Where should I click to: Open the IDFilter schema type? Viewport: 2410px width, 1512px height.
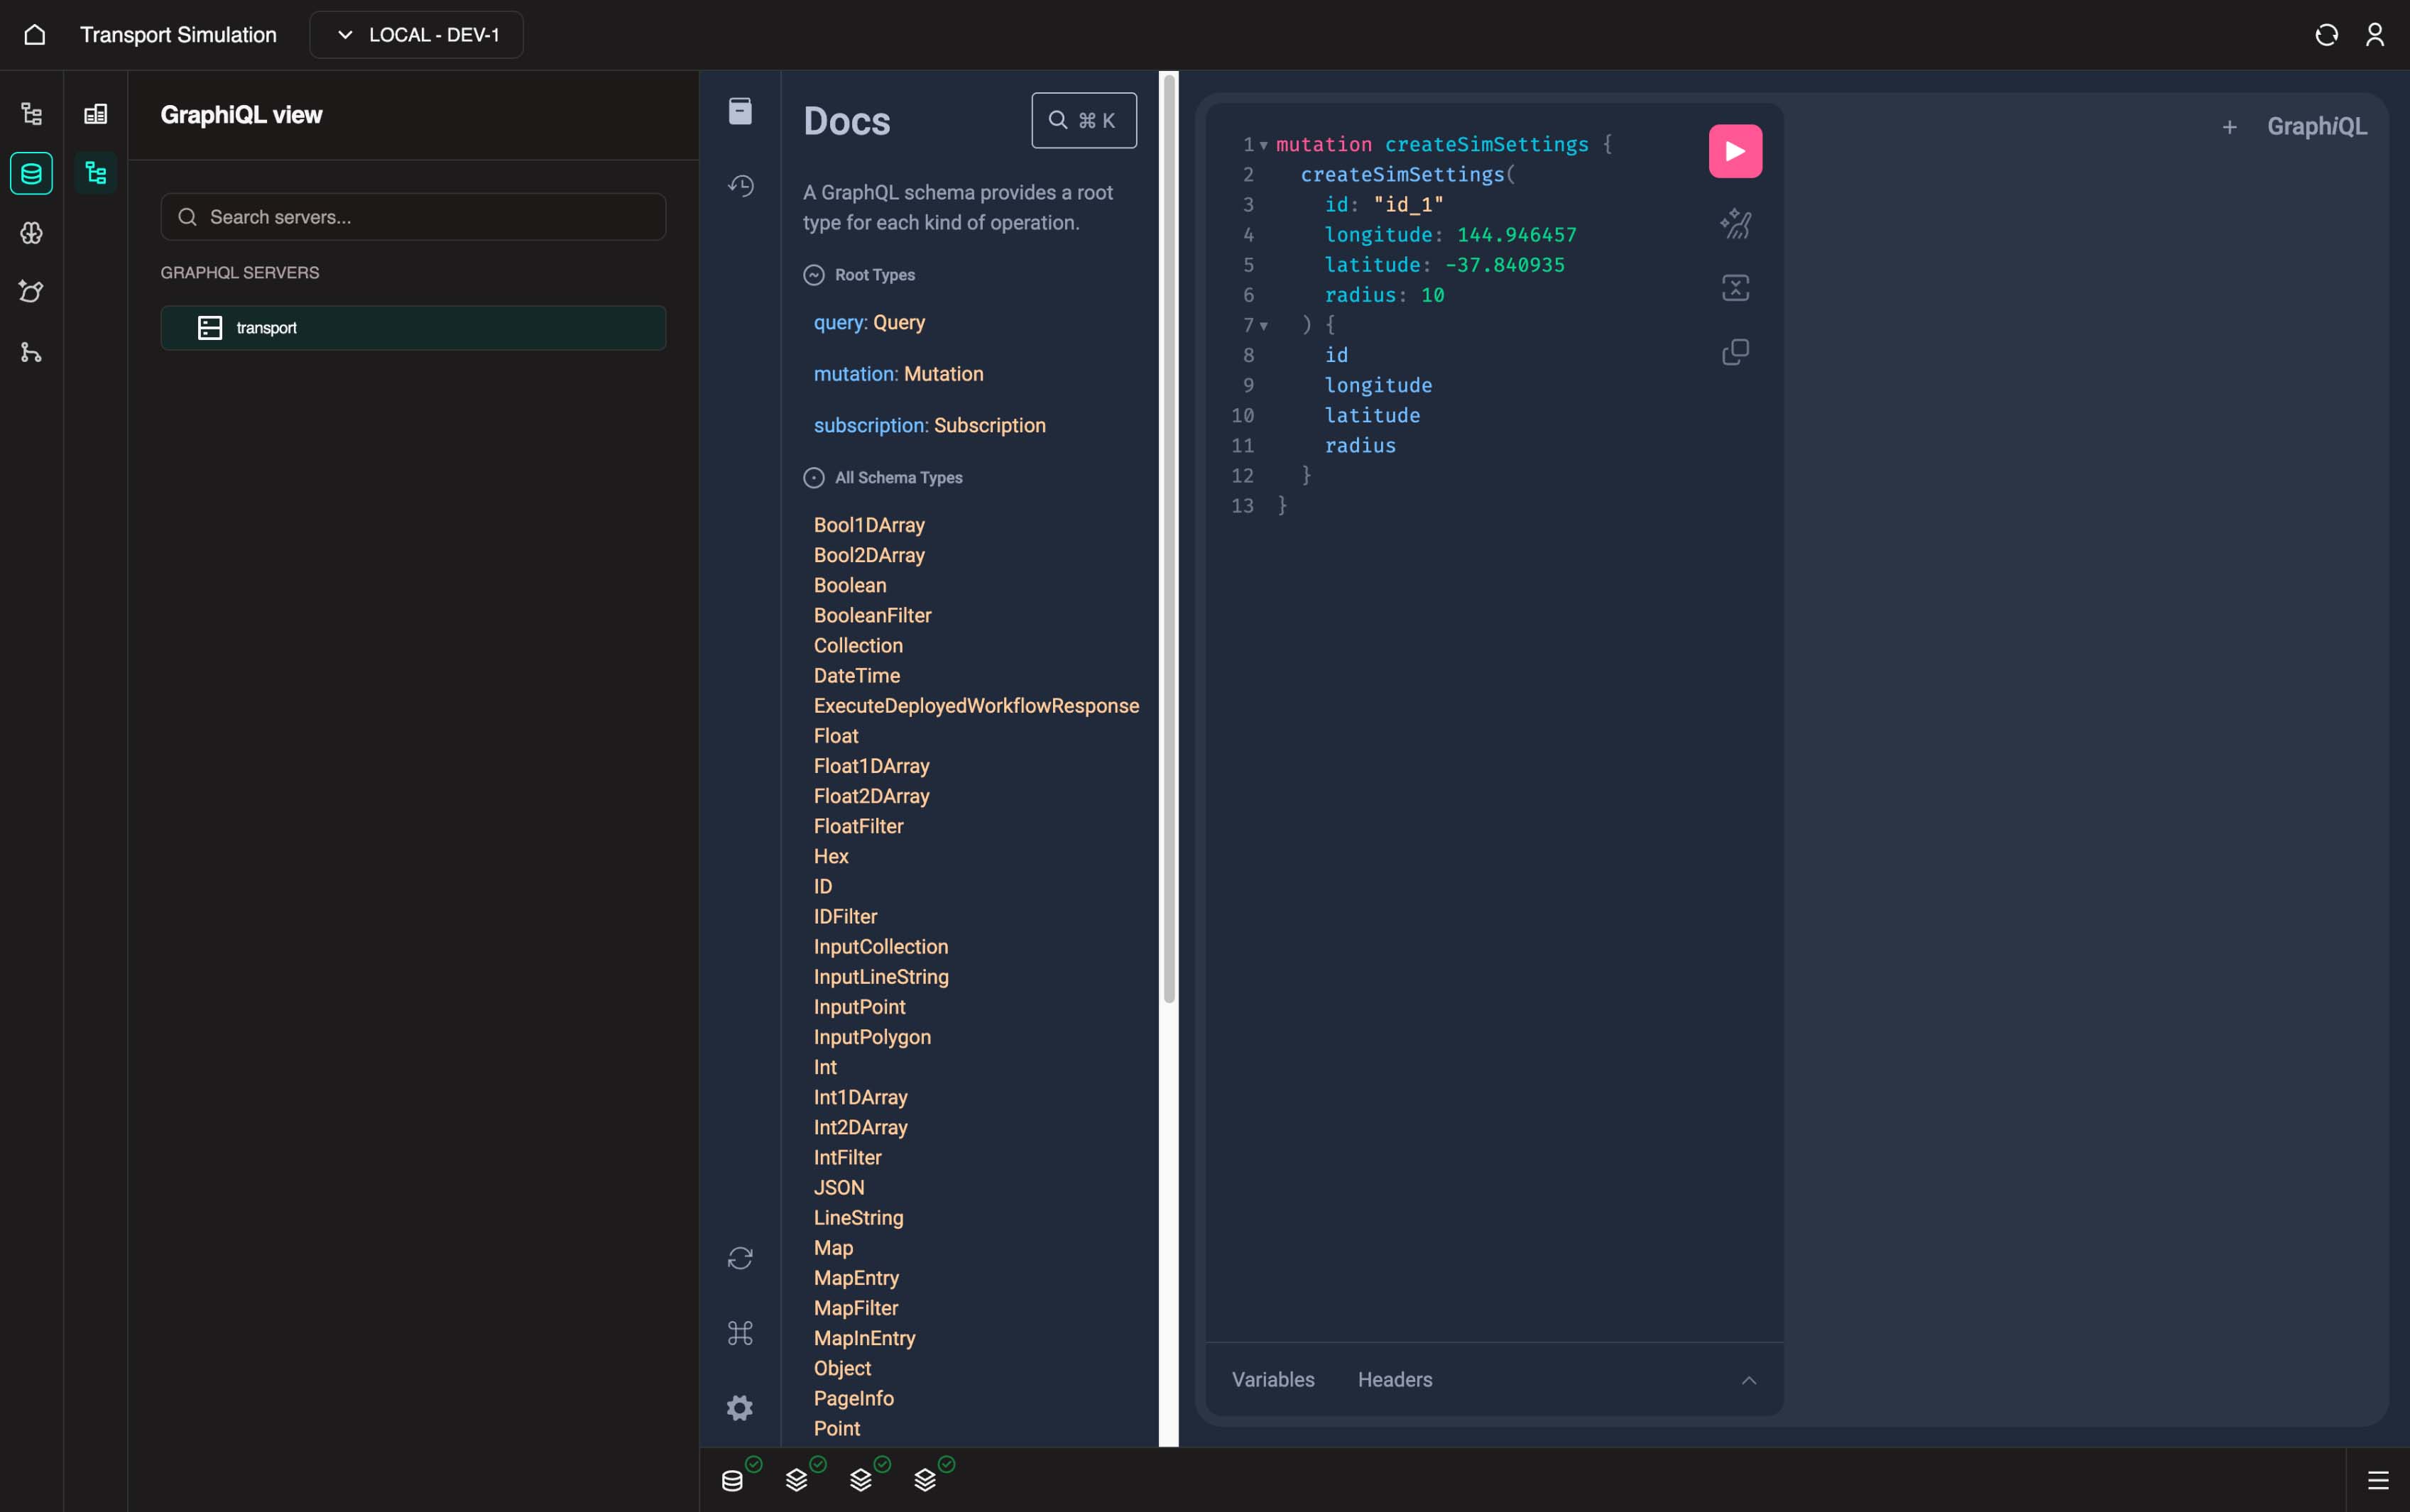(846, 917)
